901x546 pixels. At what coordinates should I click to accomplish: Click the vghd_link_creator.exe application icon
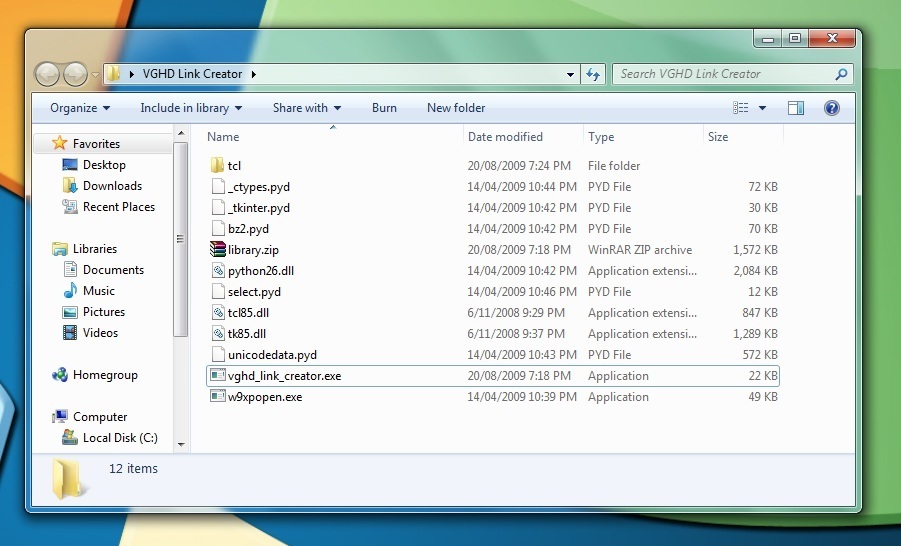218,376
